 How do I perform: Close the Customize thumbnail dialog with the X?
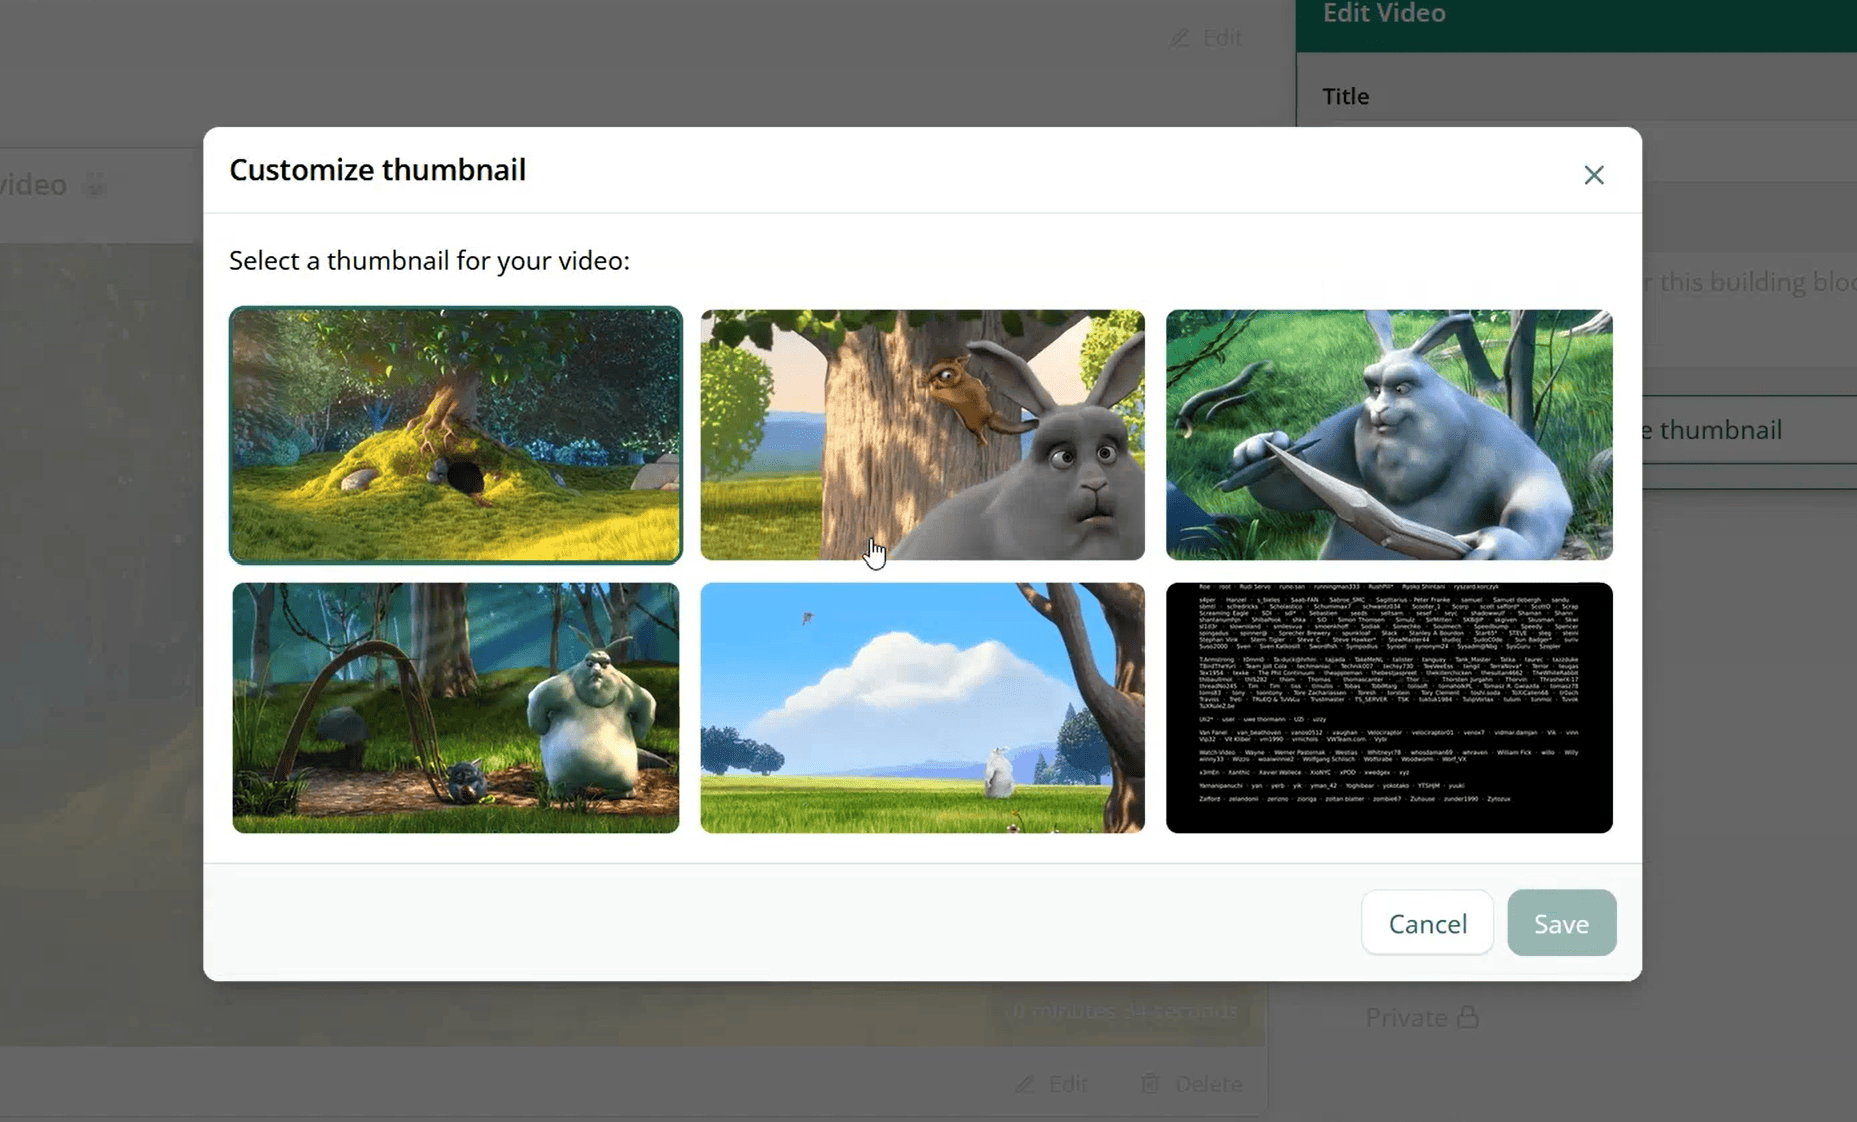tap(1594, 175)
